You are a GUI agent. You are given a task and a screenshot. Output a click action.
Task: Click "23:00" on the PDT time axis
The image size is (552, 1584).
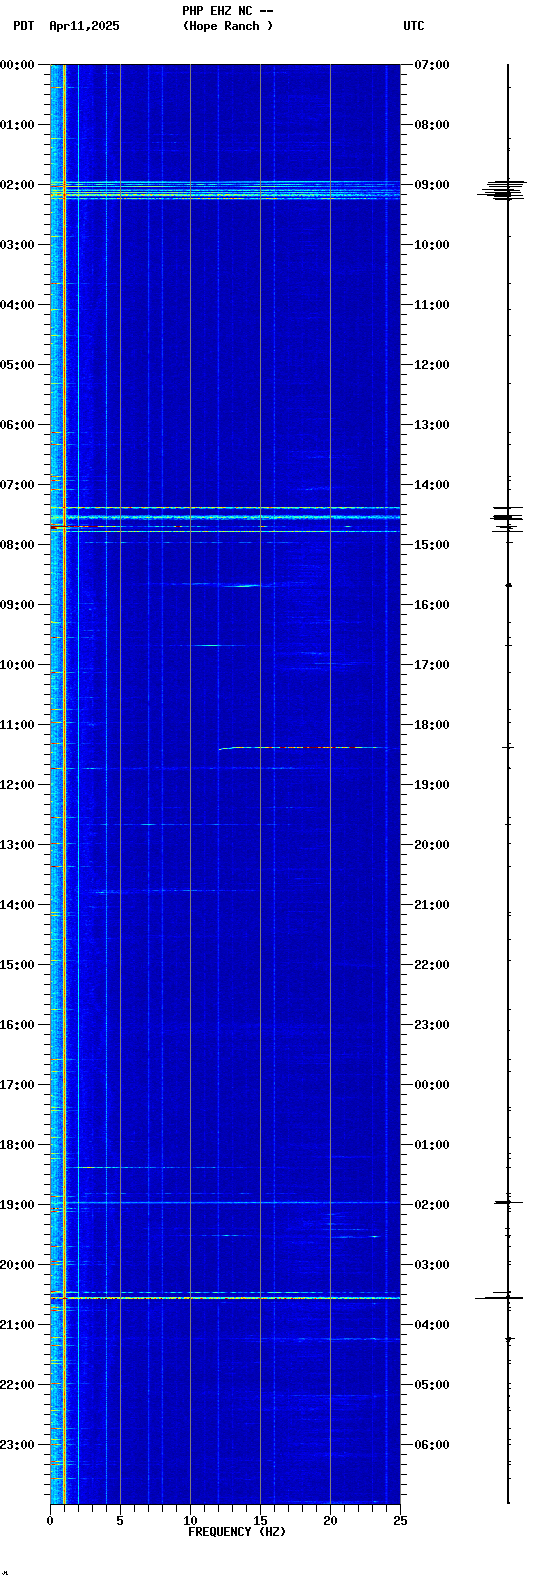18,1445
